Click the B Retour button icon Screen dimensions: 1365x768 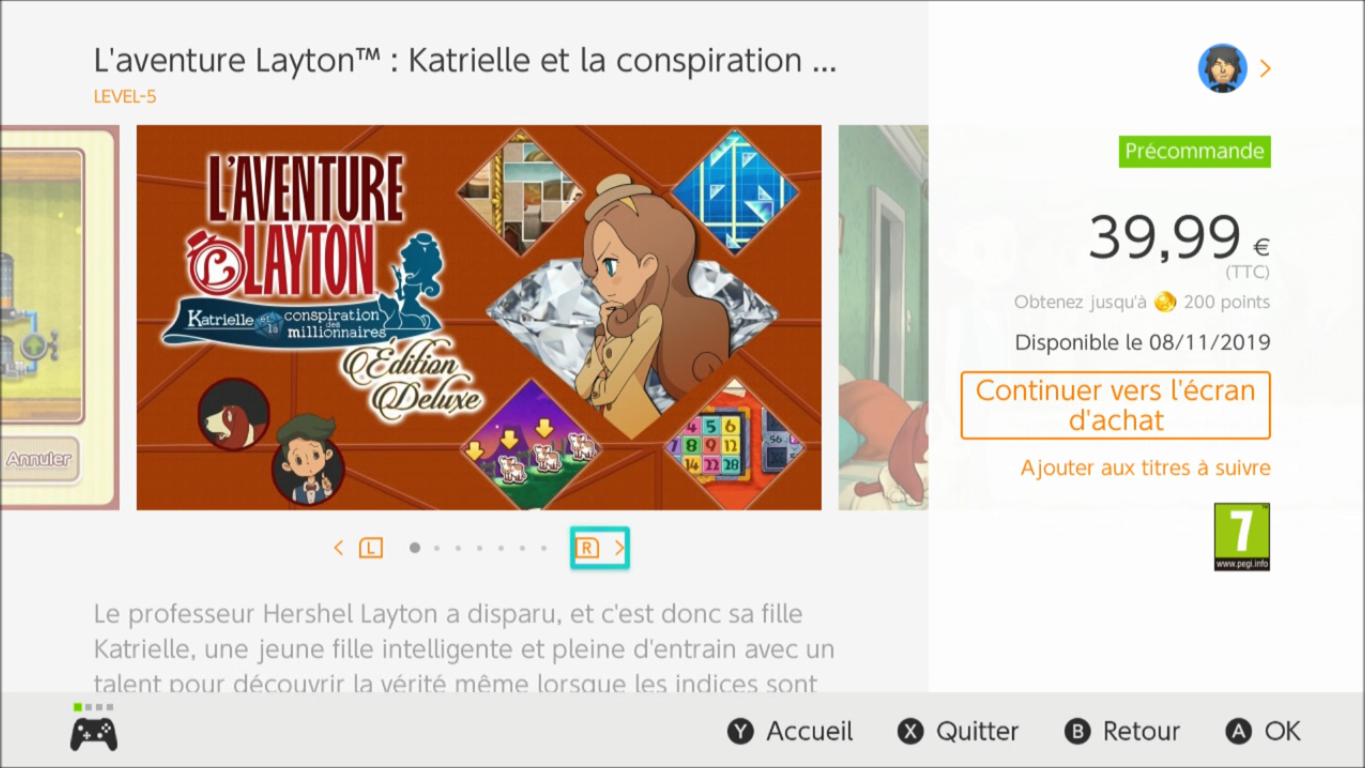pyautogui.click(x=1077, y=732)
